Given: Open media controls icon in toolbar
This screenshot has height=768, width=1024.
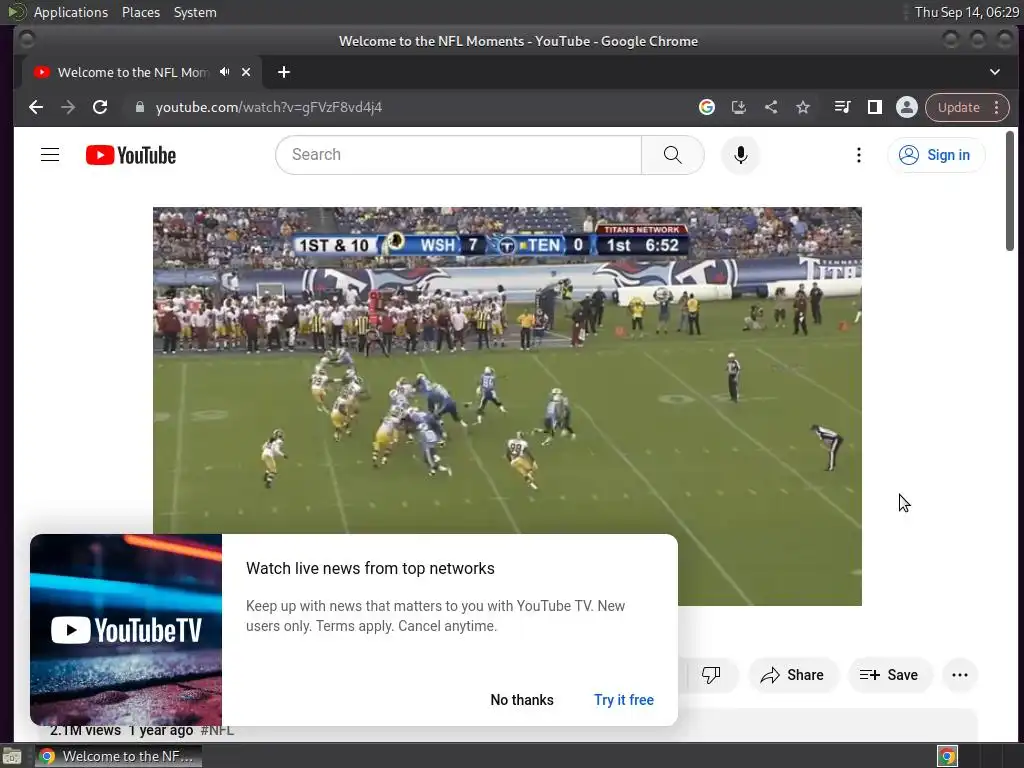Looking at the screenshot, I should click(842, 107).
